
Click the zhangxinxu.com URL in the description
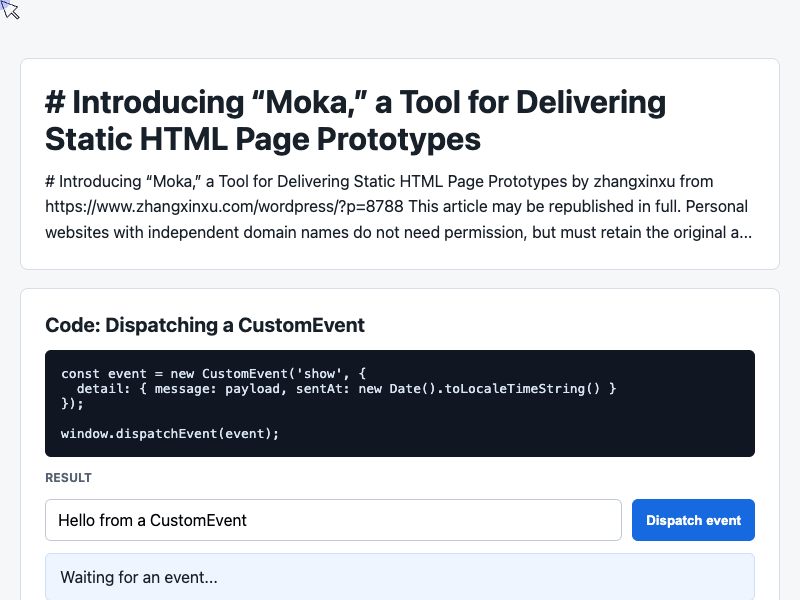click(224, 207)
